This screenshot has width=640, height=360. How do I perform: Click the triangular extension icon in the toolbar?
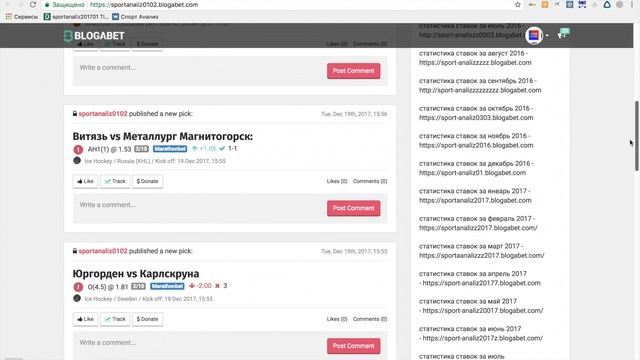click(x=607, y=4)
